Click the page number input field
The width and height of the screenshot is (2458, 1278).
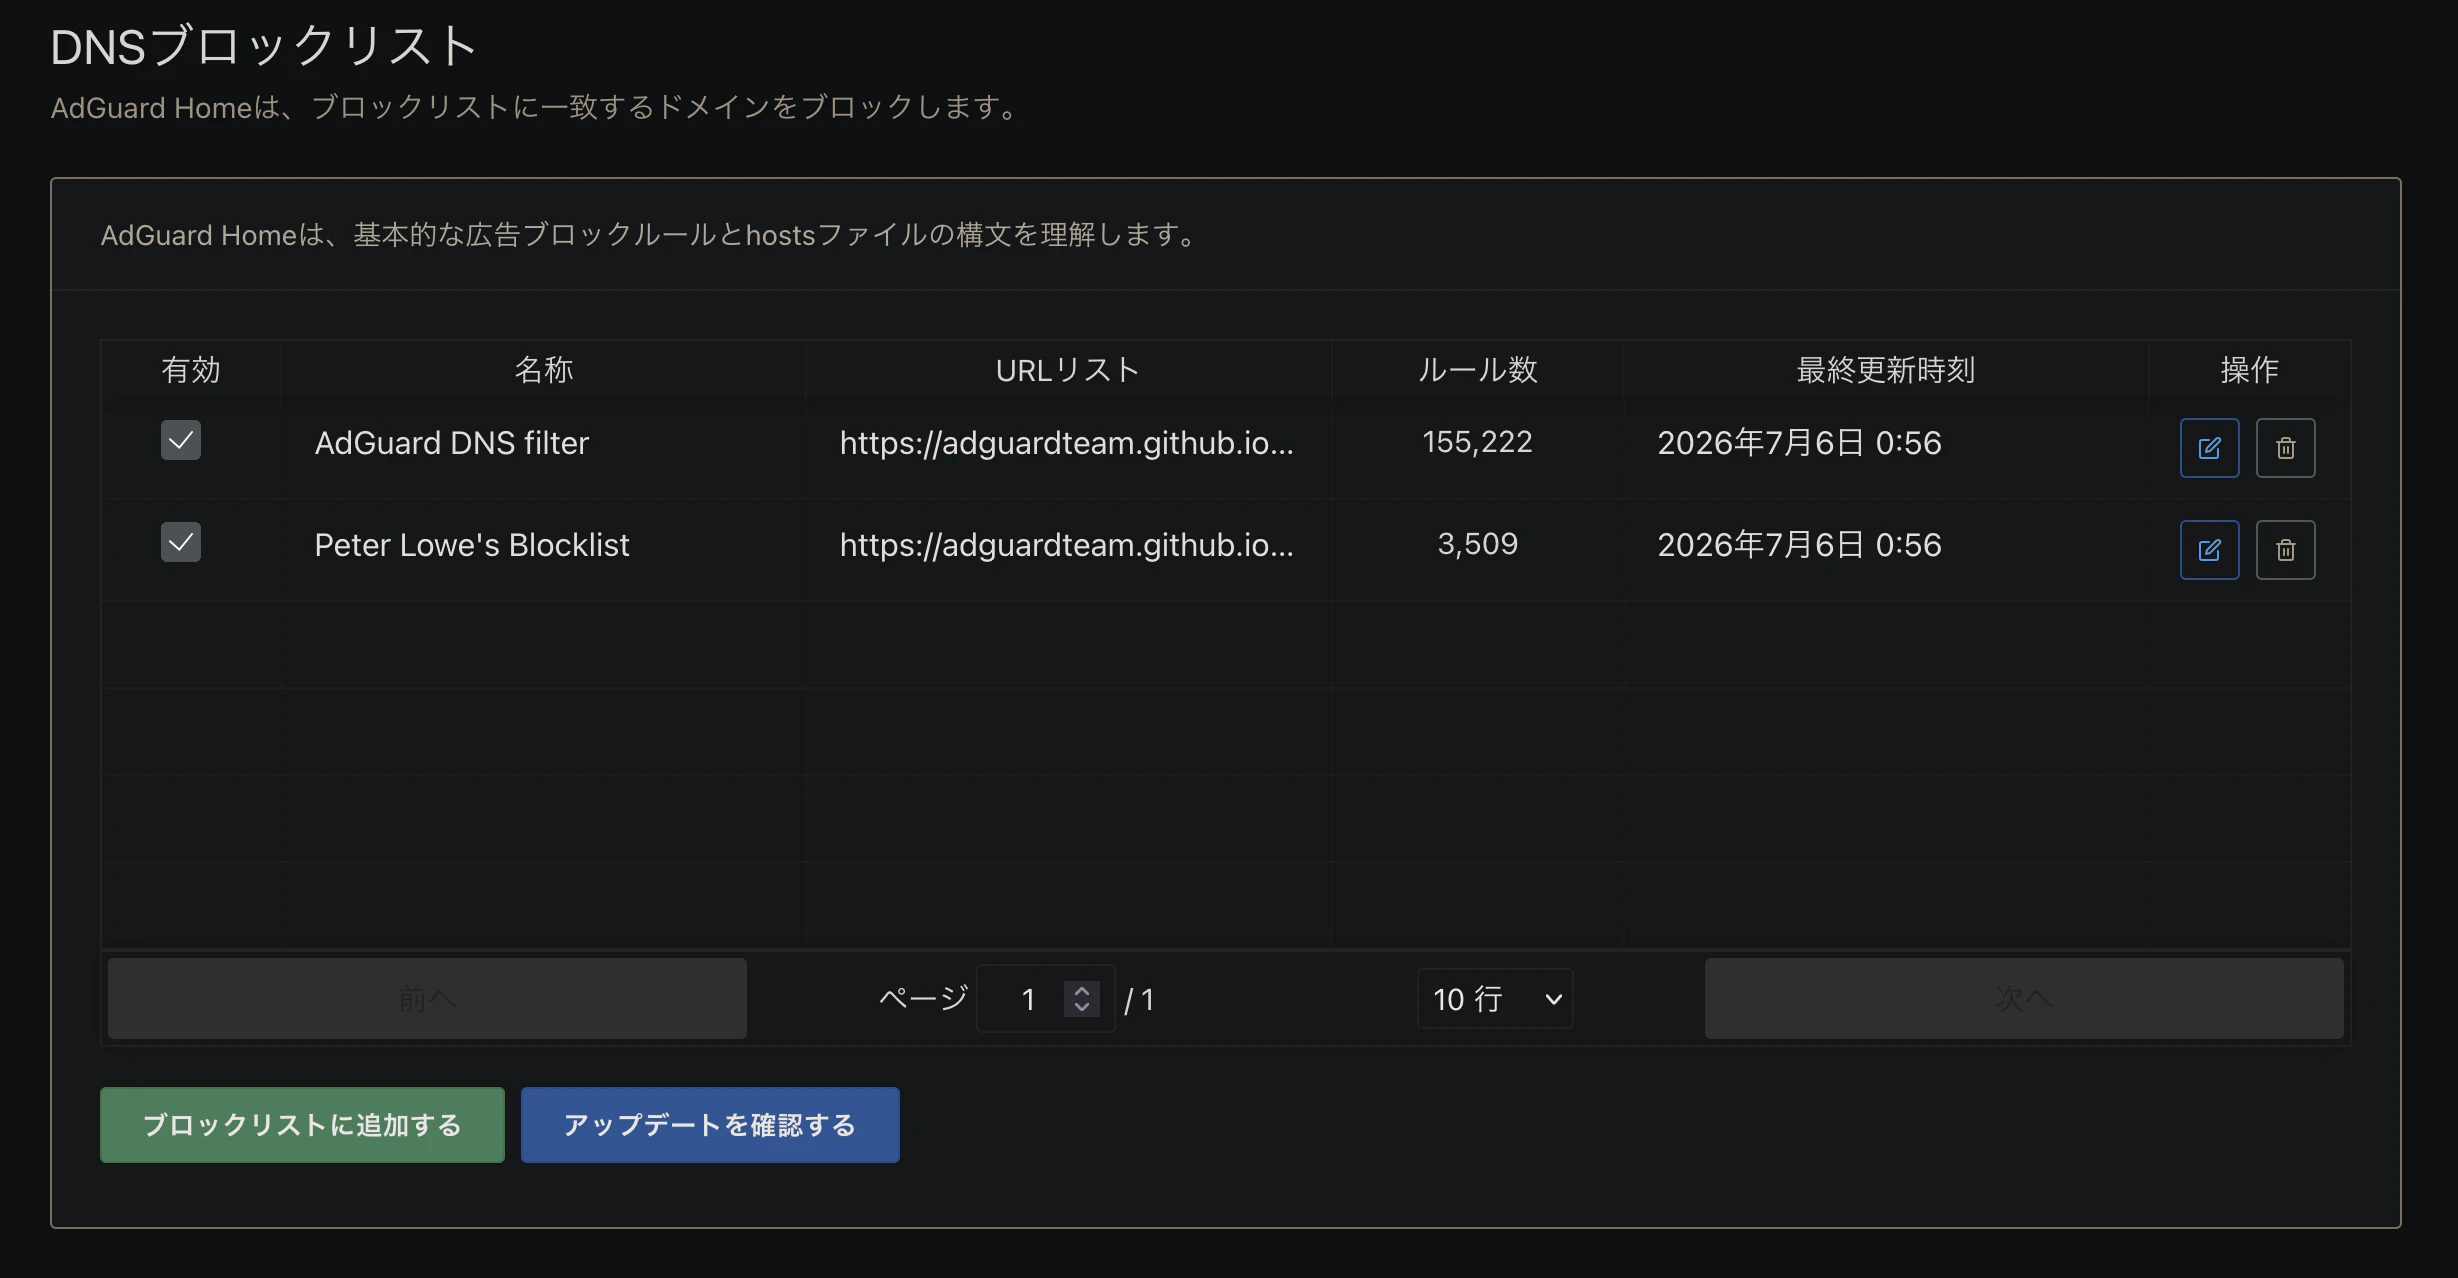[1045, 998]
